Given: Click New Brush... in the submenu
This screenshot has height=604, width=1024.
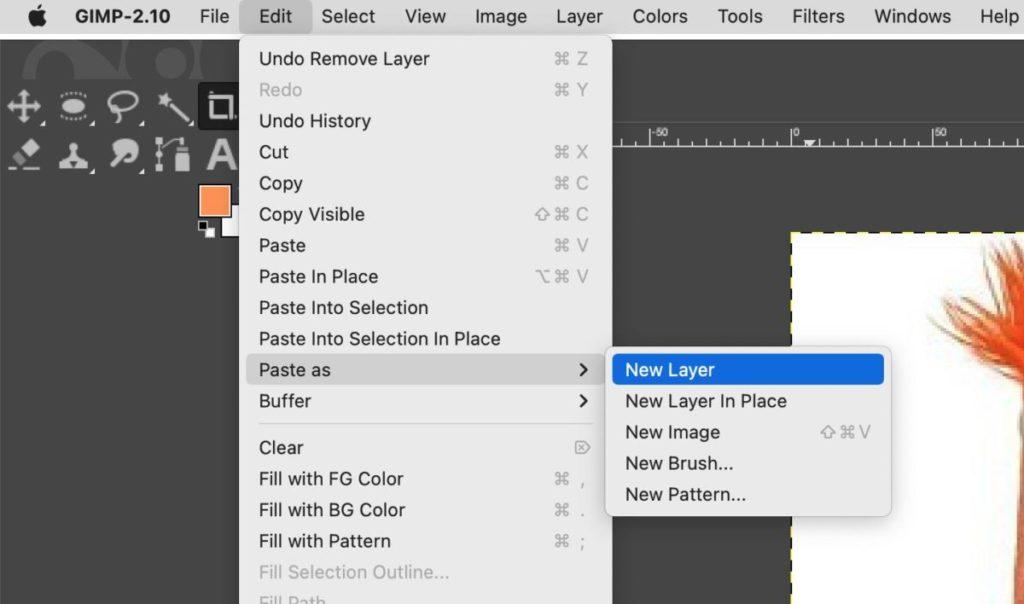Looking at the screenshot, I should [x=679, y=463].
